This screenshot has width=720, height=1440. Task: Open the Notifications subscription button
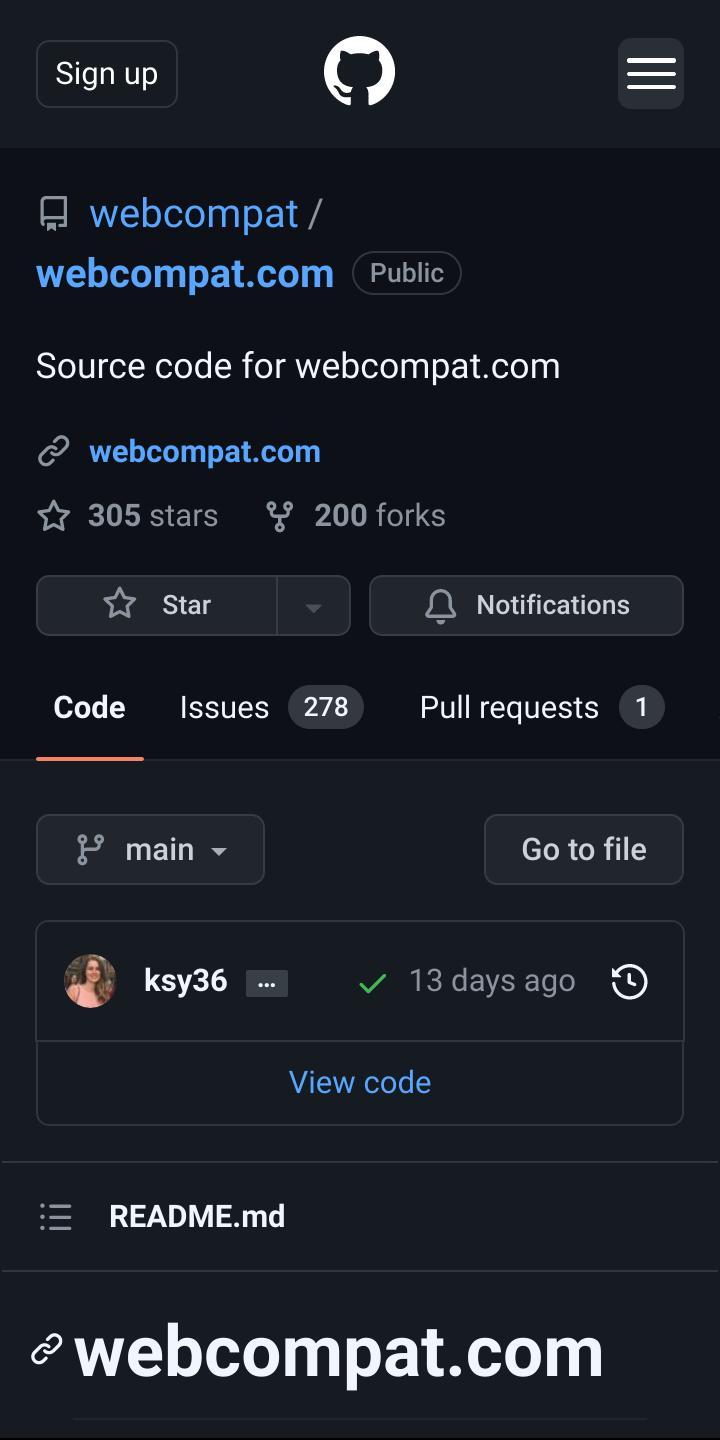coord(526,605)
